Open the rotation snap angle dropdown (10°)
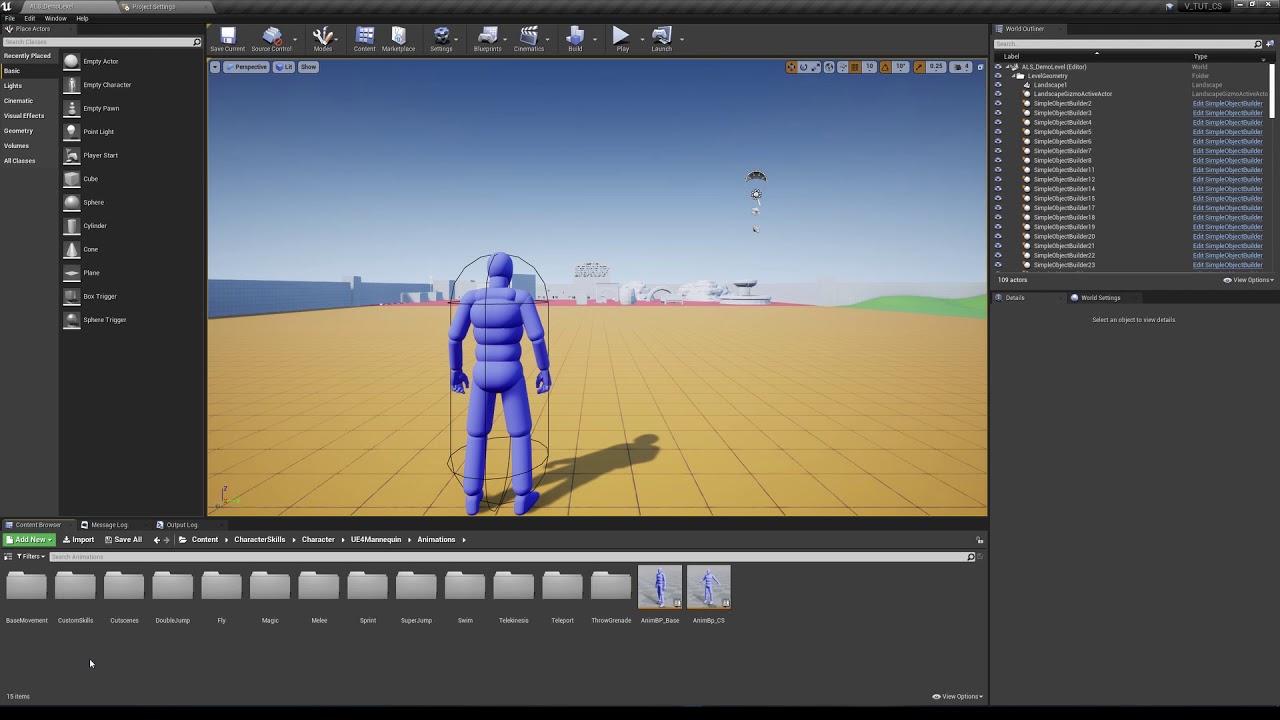Image resolution: width=1280 pixels, height=720 pixels. click(x=900, y=67)
